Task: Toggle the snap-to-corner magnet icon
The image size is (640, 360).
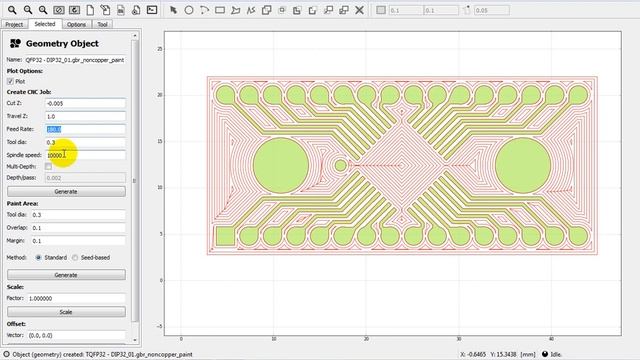Action: [x=467, y=10]
